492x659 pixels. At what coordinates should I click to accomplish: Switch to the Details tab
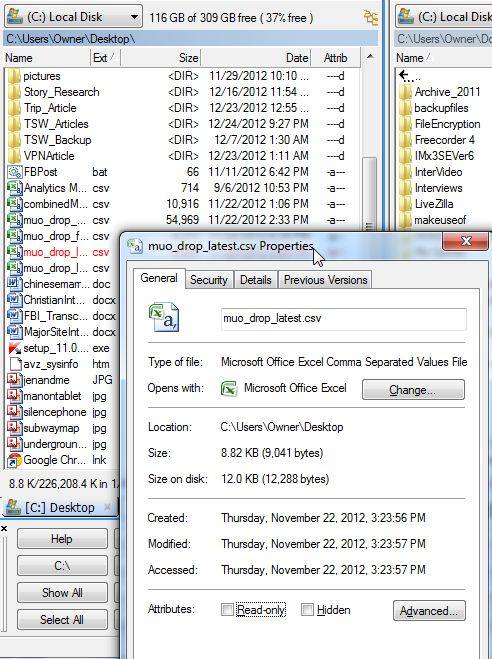[x=255, y=280]
